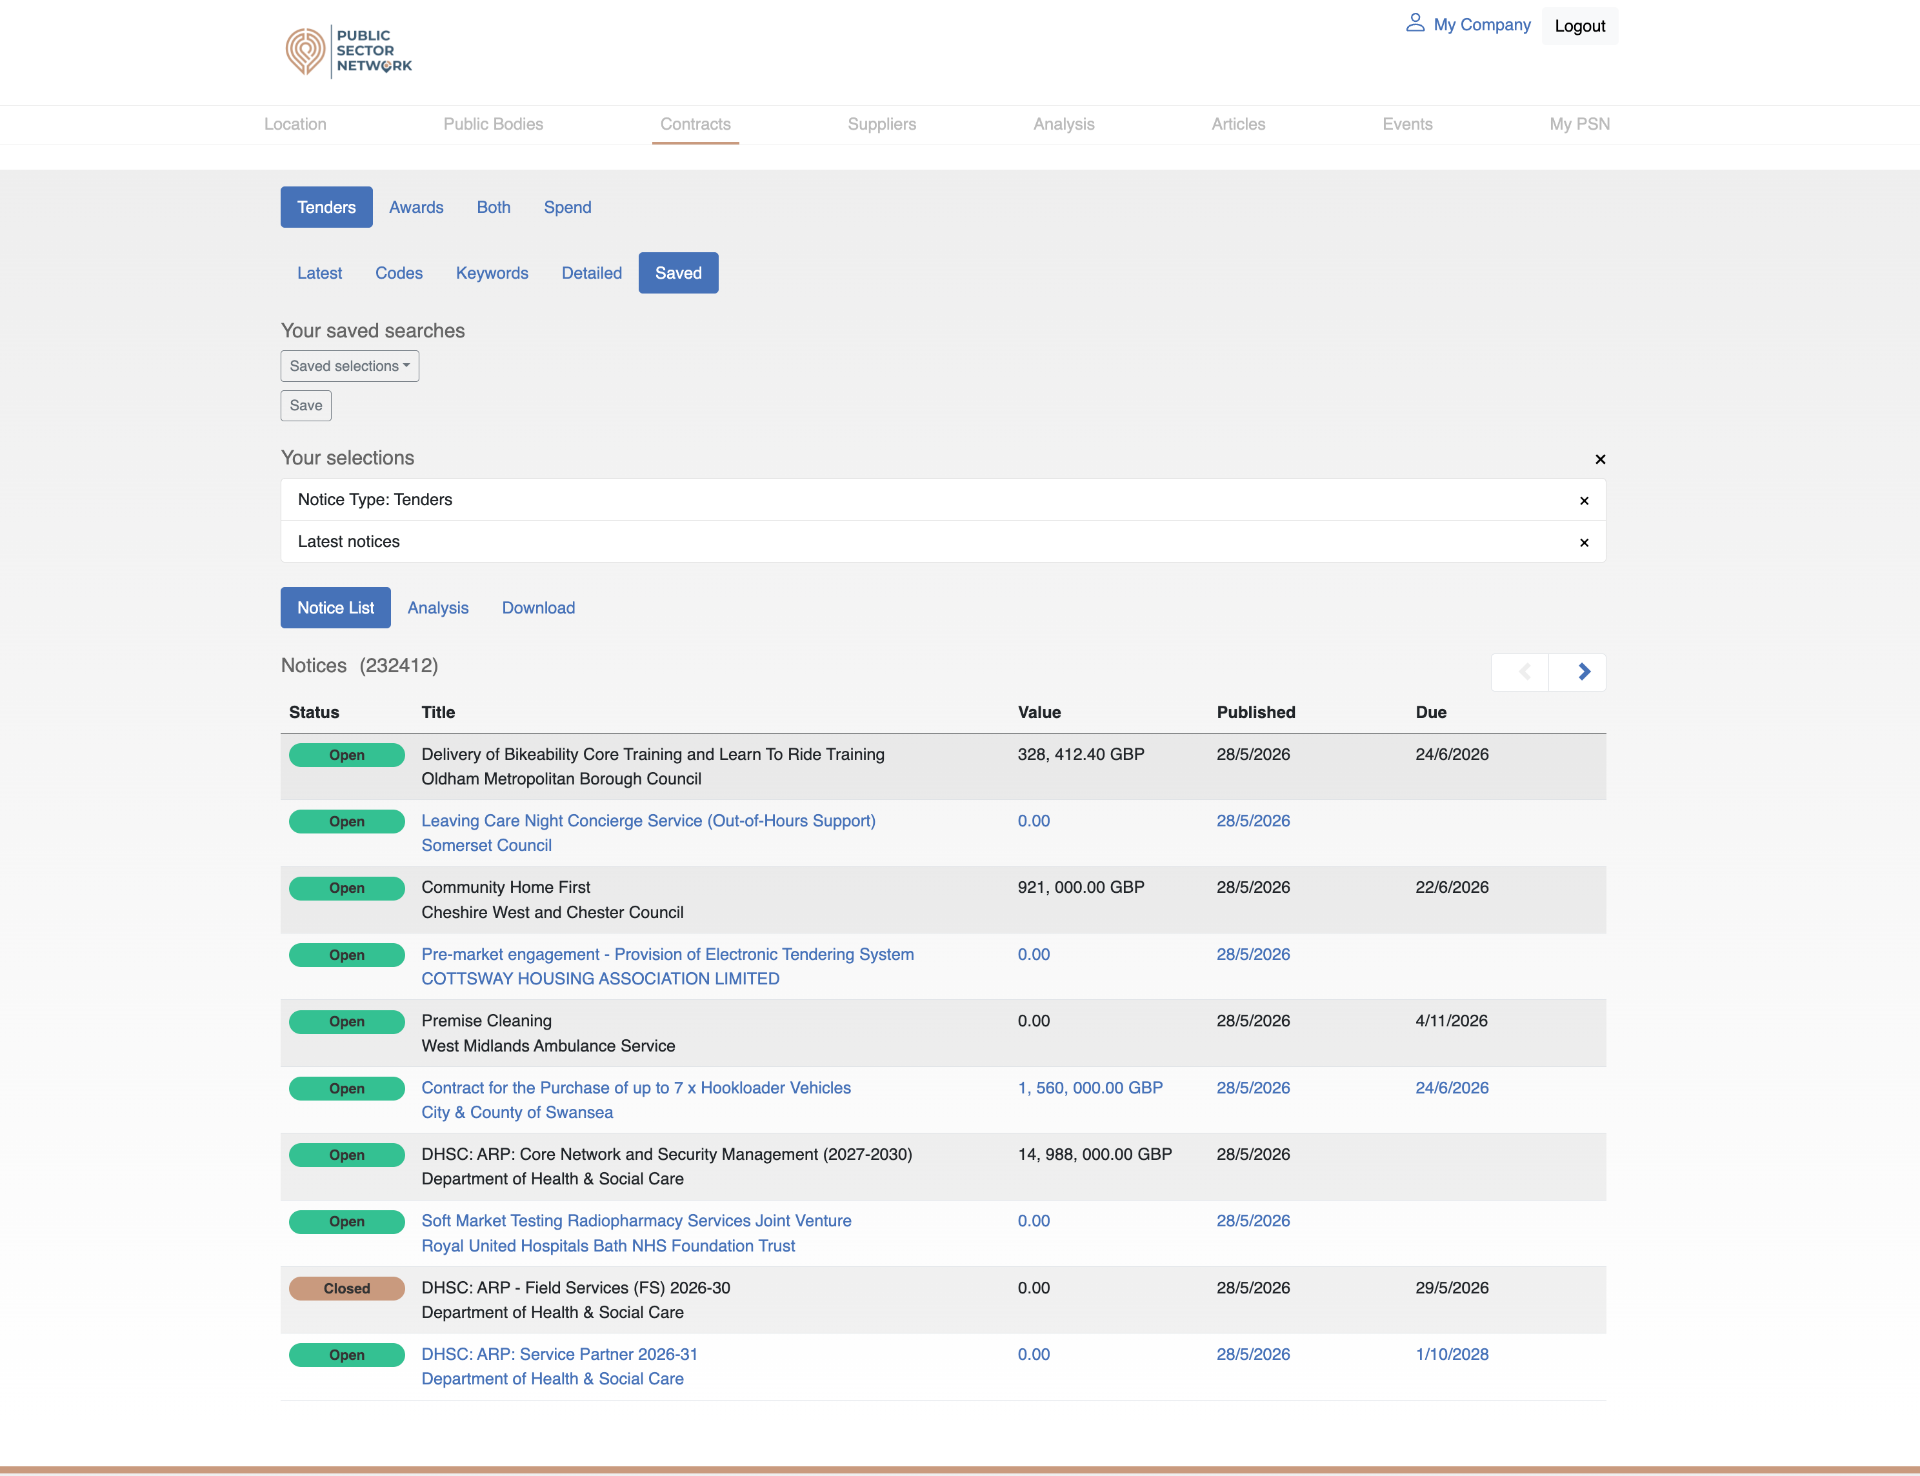
Task: Click the Due column header
Action: [x=1431, y=712]
